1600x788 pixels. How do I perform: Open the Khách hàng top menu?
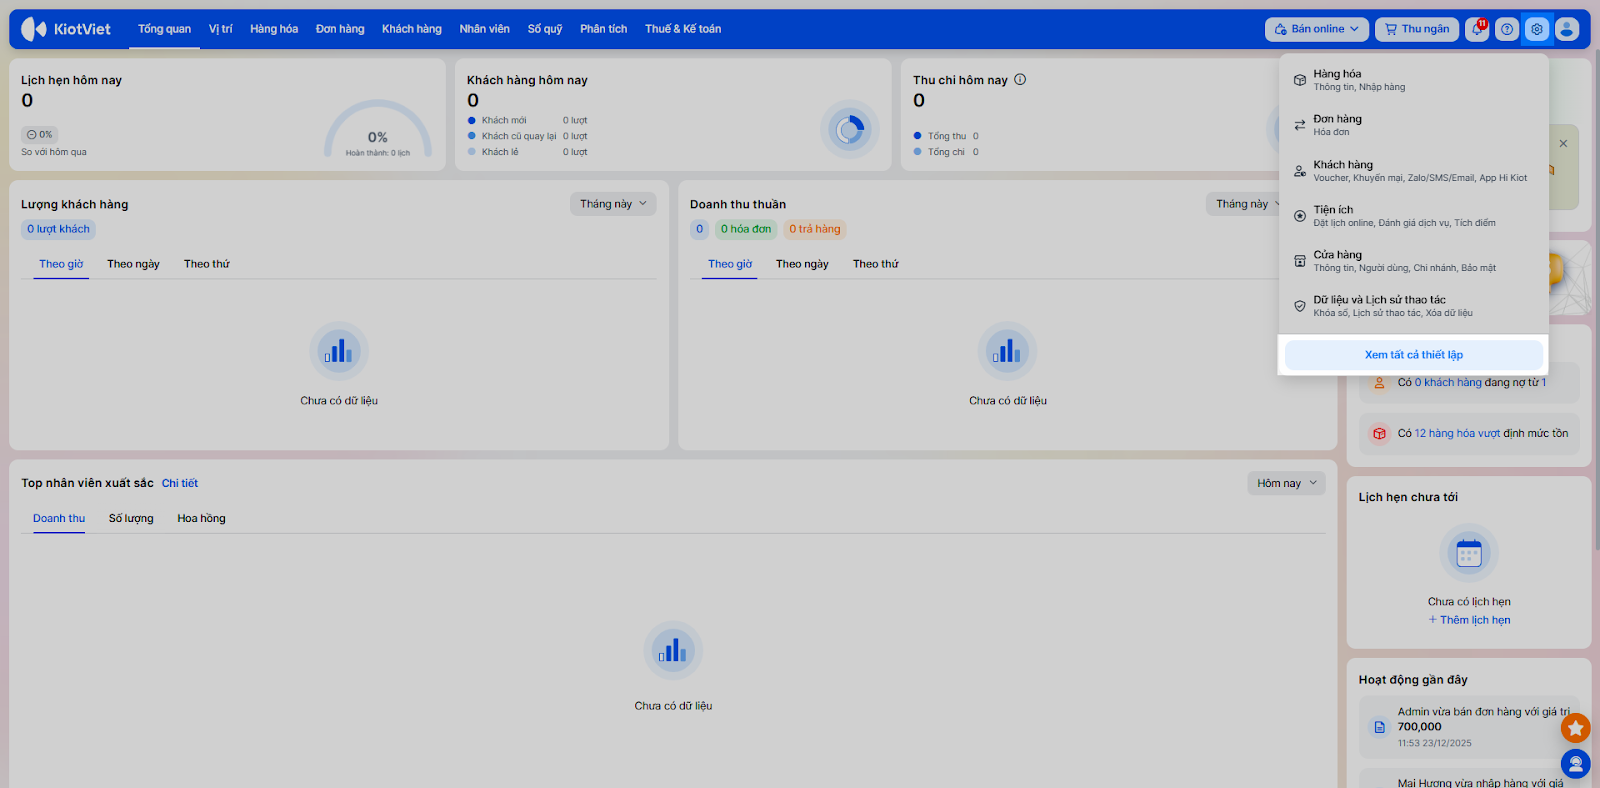click(412, 29)
